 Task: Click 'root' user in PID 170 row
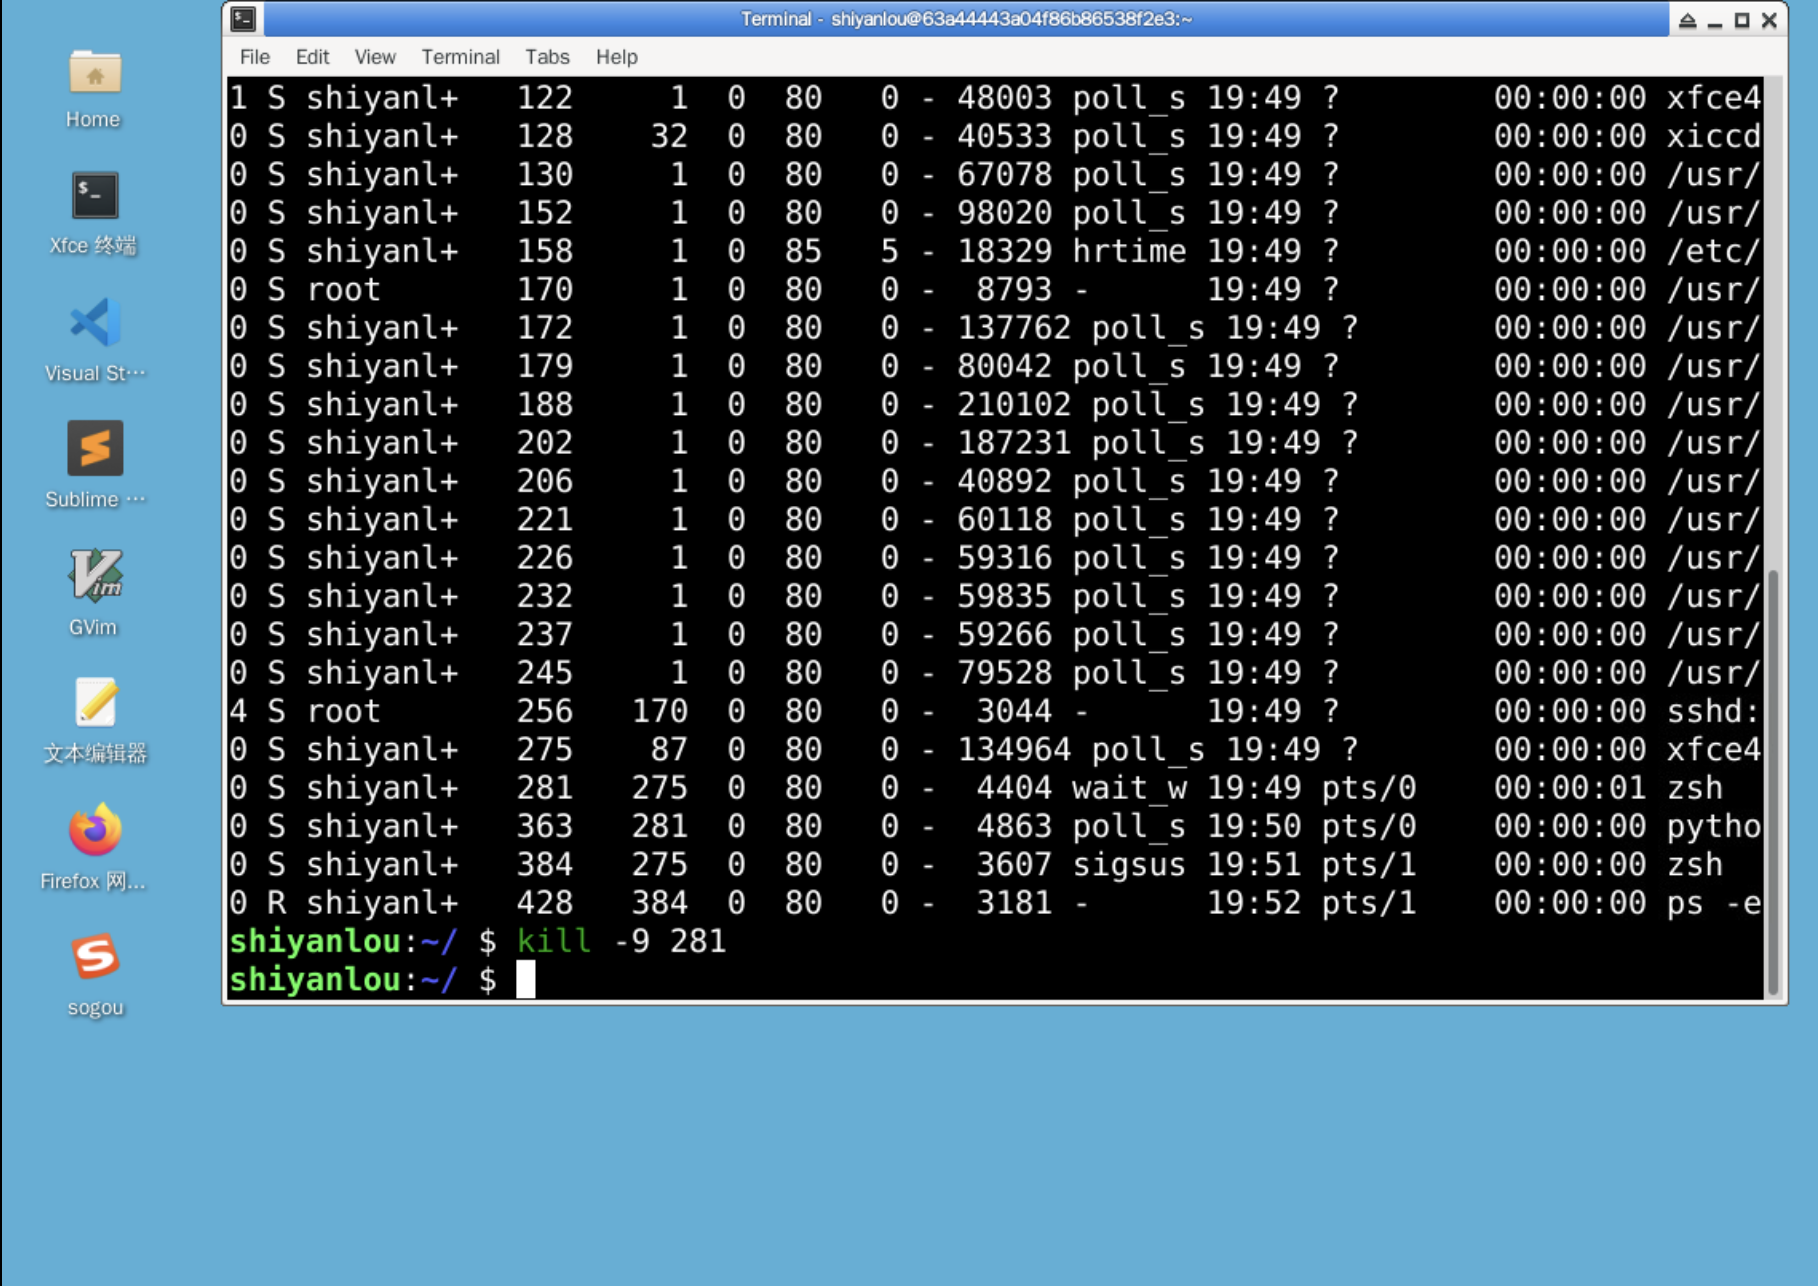(343, 289)
